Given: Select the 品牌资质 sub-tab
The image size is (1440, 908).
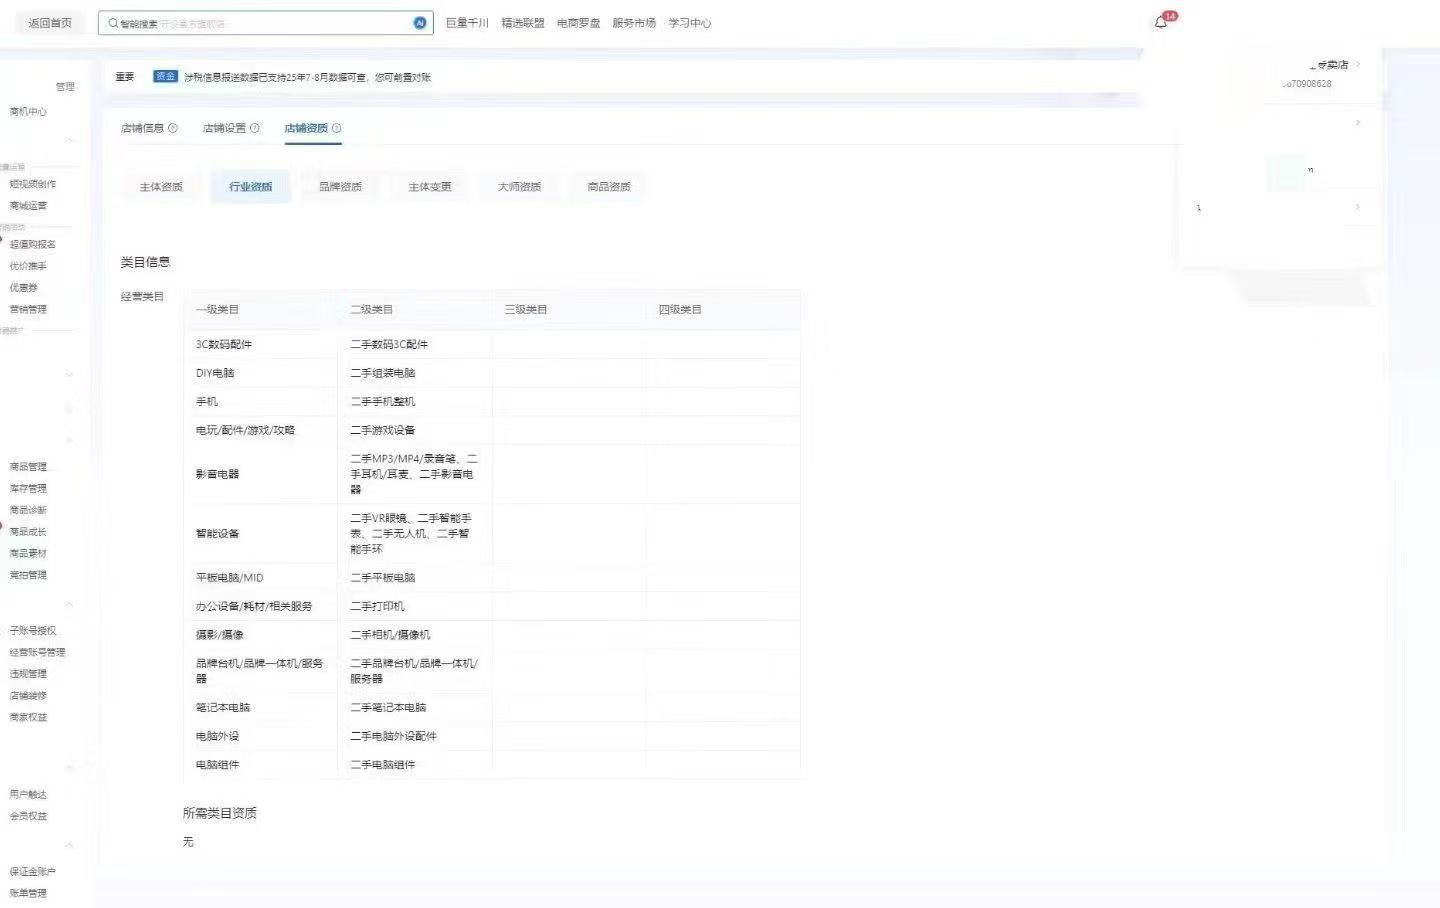Looking at the screenshot, I should [340, 187].
